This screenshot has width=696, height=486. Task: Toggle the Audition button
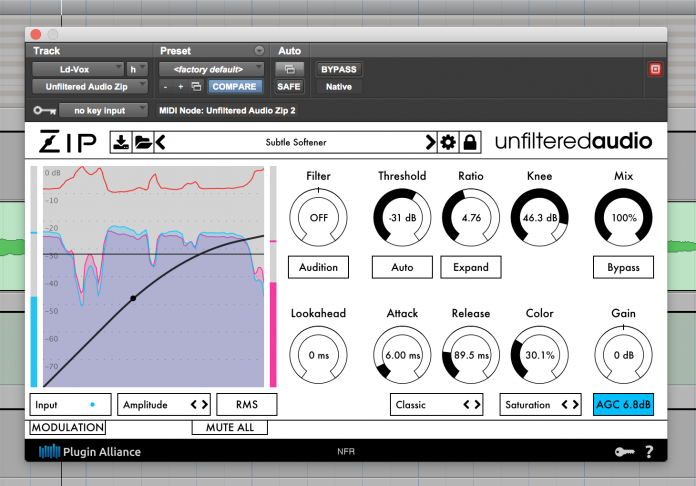tap(318, 267)
